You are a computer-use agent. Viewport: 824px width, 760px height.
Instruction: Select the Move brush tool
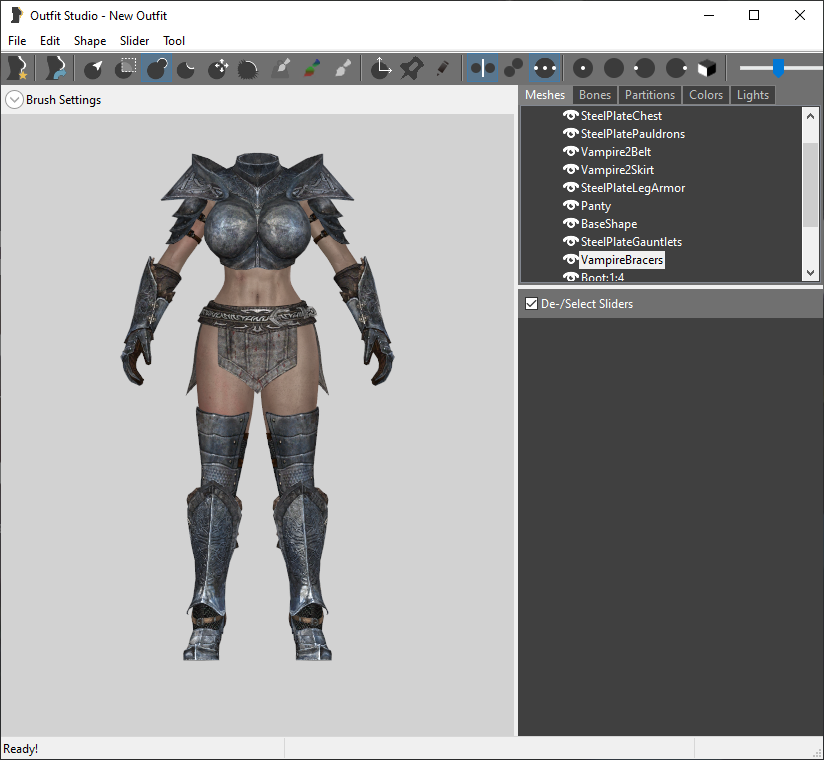pyautogui.click(x=218, y=68)
